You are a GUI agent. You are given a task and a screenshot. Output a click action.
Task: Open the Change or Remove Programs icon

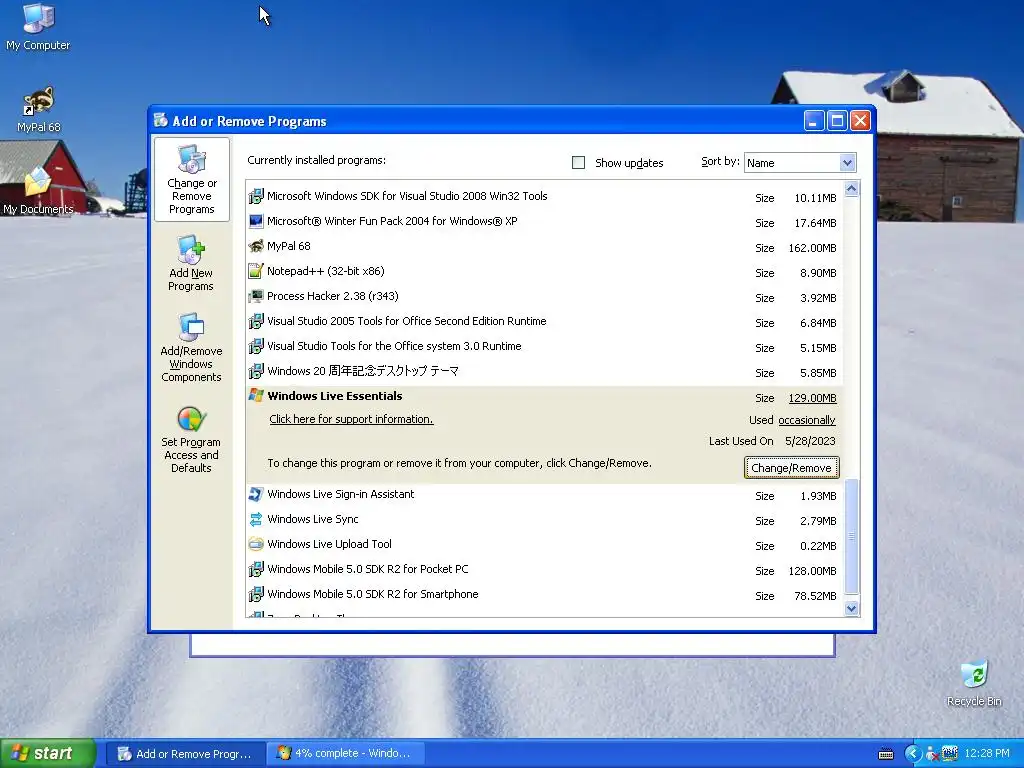[x=191, y=160]
